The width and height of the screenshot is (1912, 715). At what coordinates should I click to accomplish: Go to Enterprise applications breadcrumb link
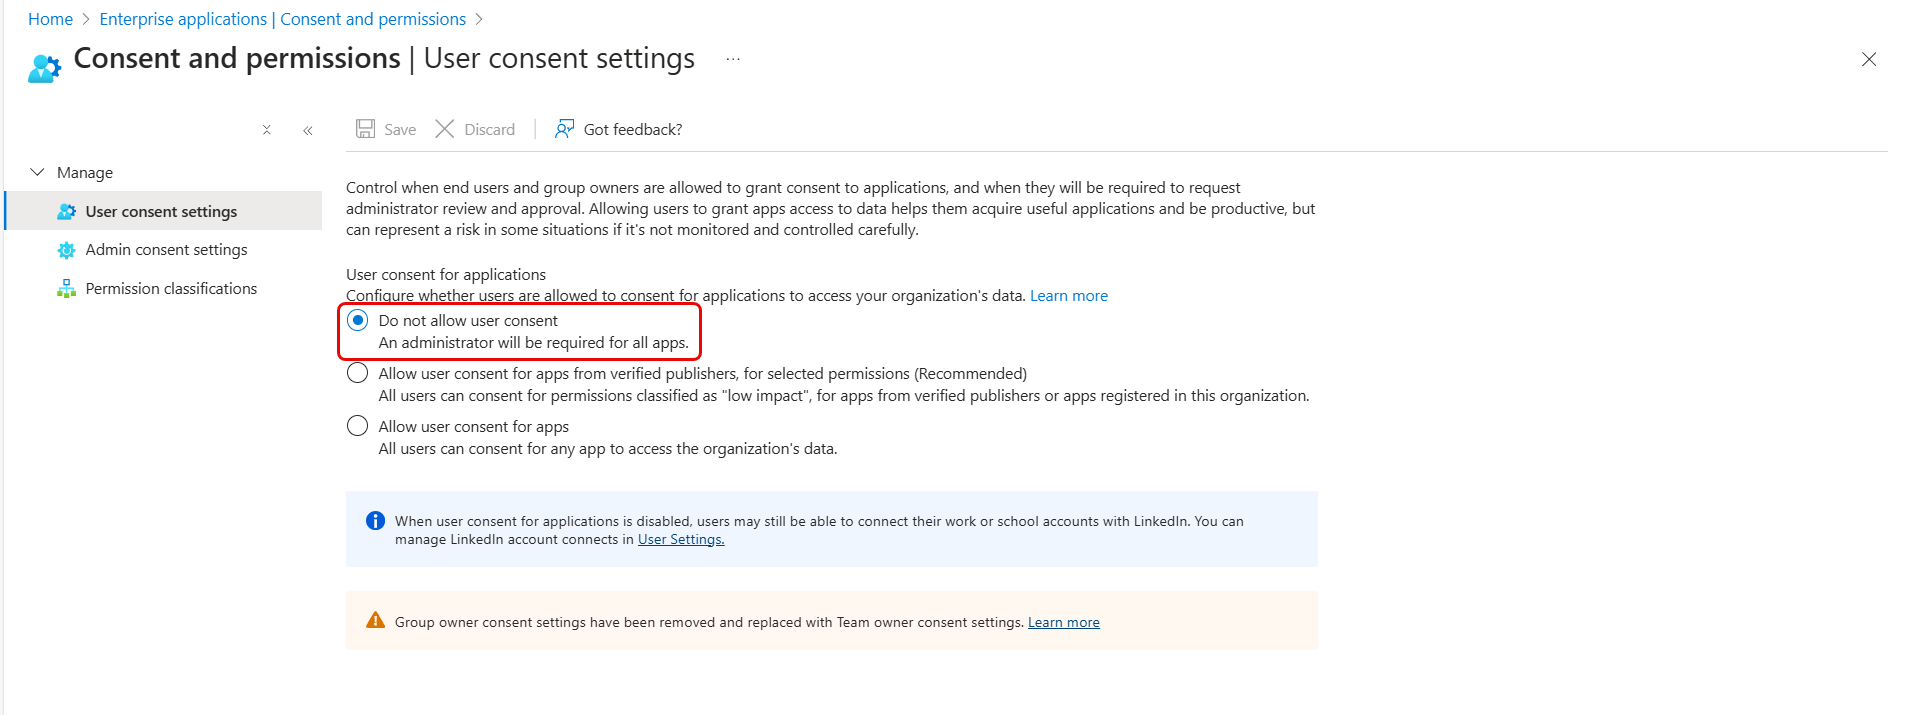(x=283, y=19)
